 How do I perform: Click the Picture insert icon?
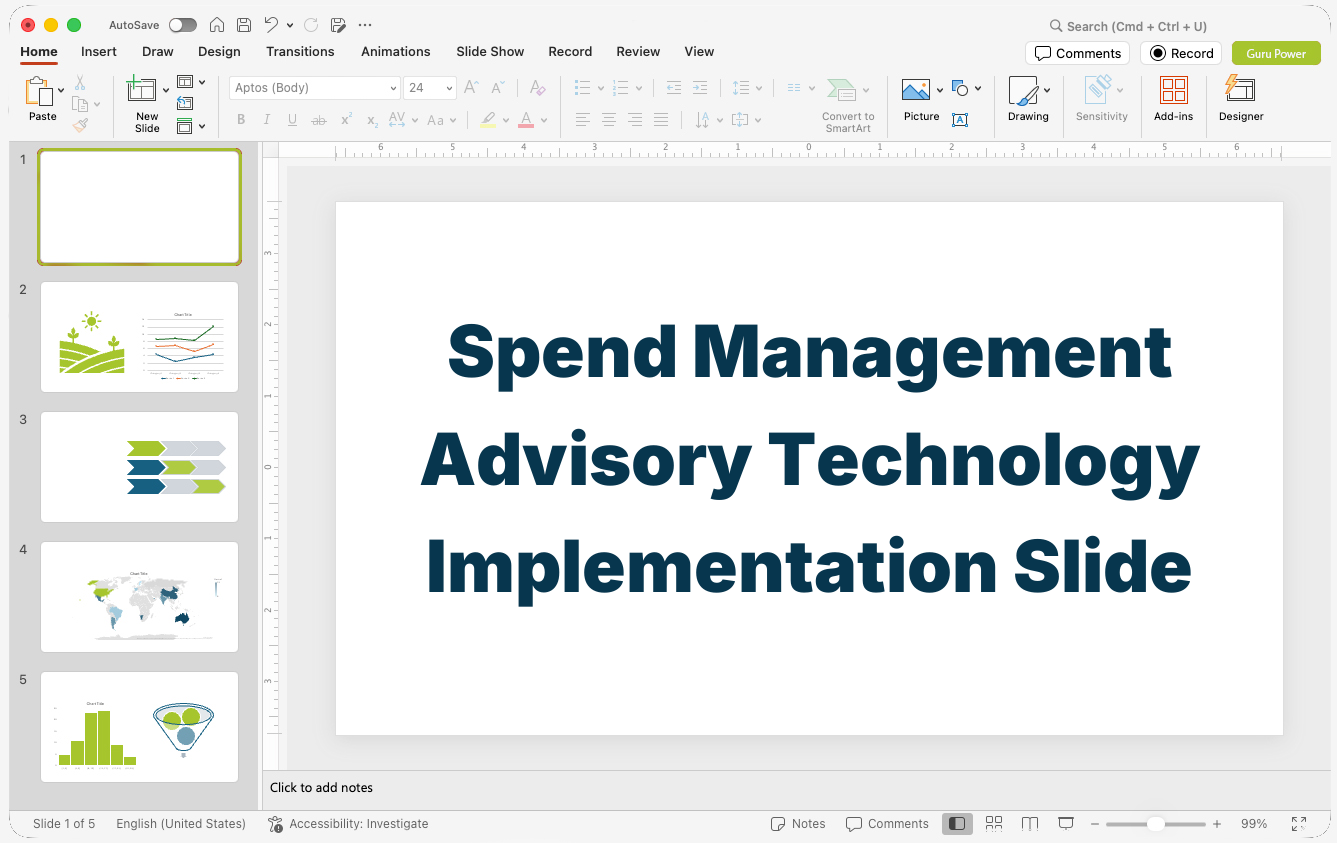(915, 90)
